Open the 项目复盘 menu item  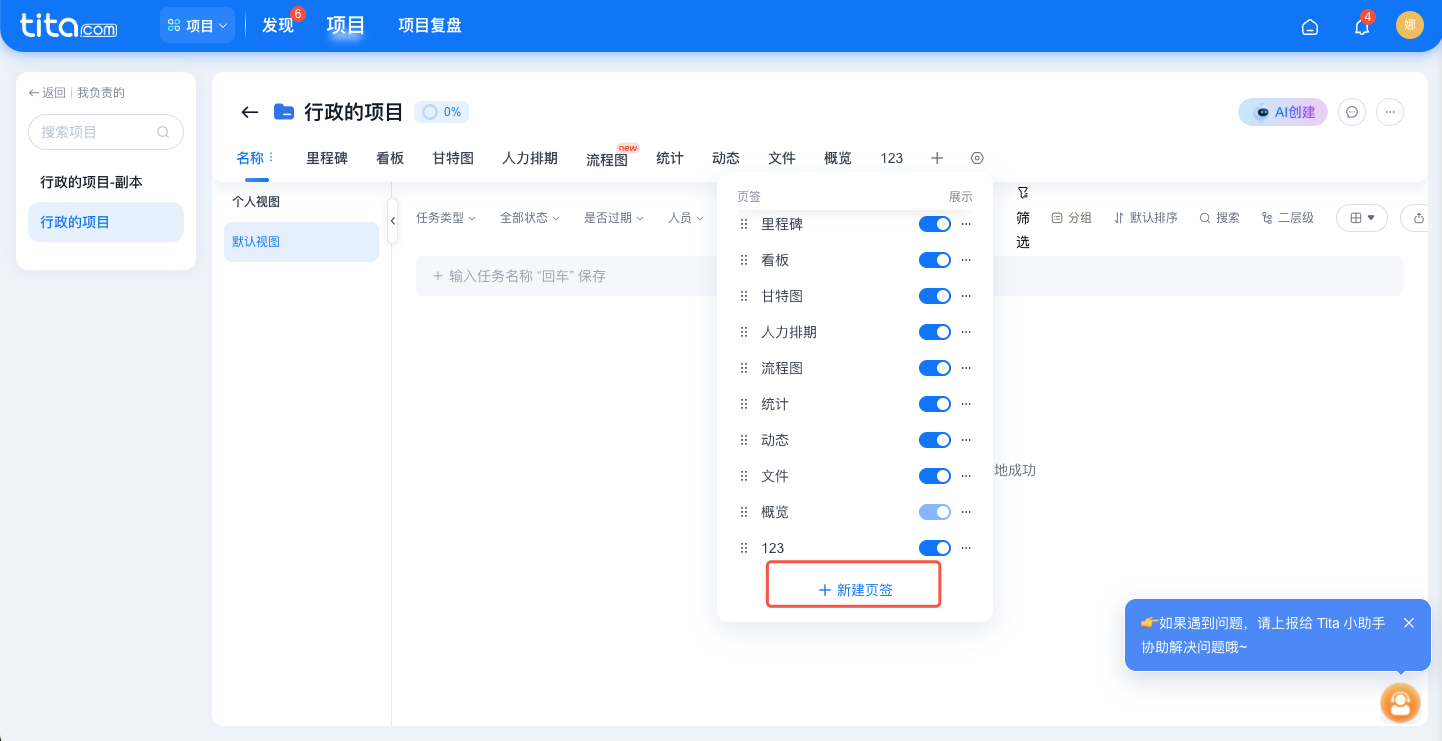tap(429, 25)
